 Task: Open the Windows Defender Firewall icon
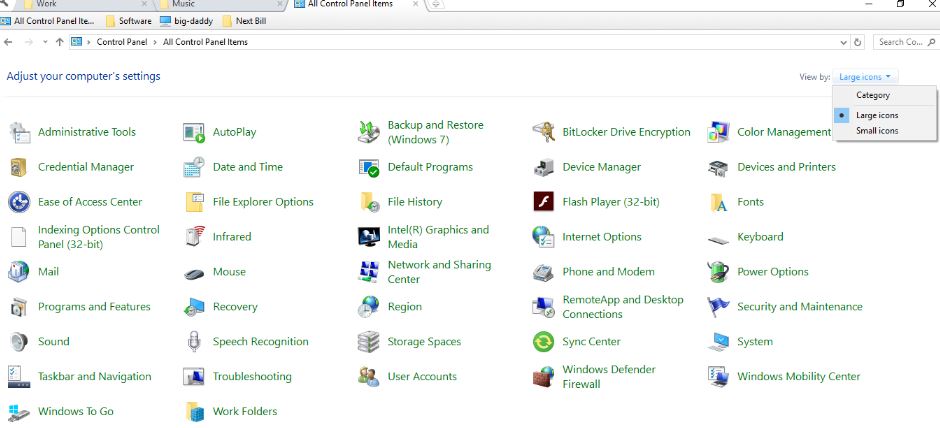coord(543,376)
